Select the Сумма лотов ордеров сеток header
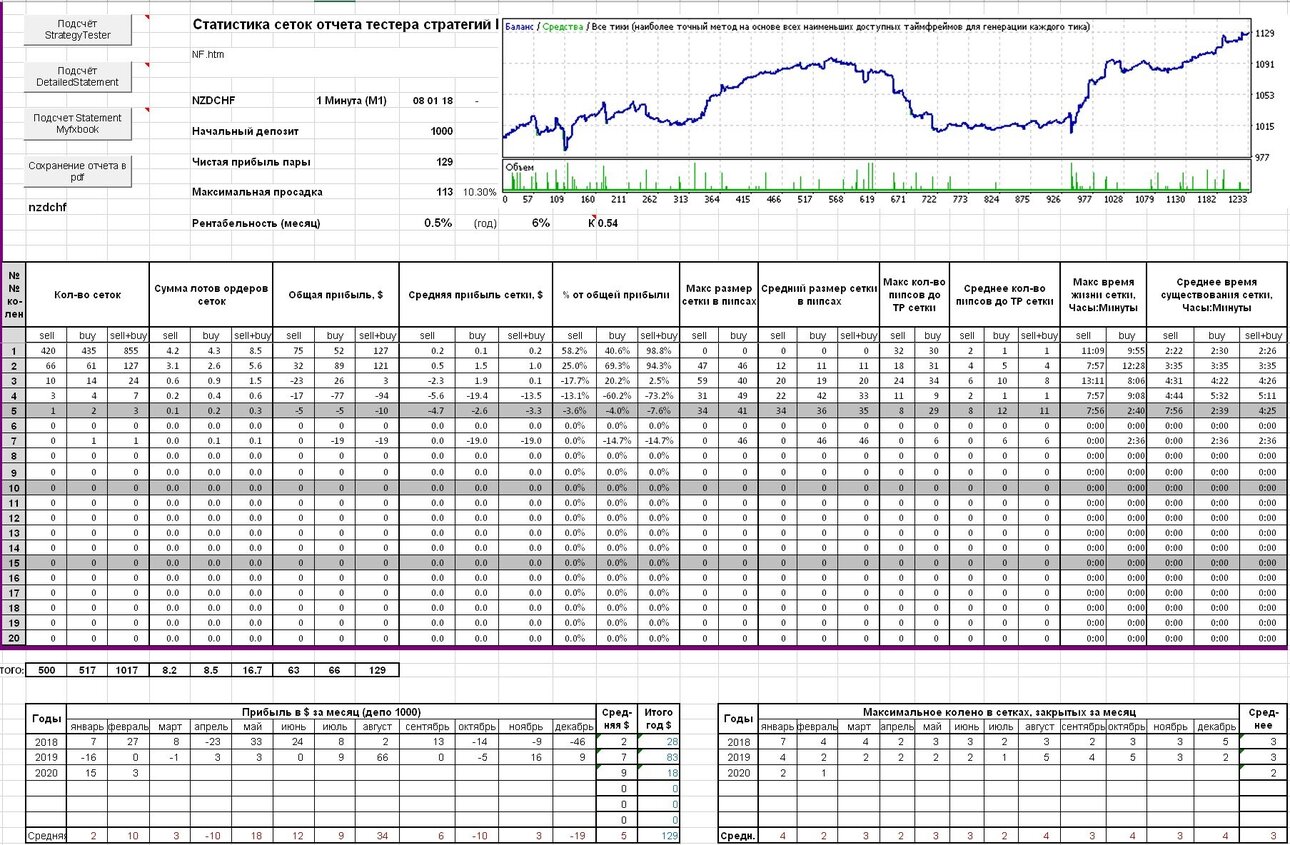1290x845 pixels. 212,295
